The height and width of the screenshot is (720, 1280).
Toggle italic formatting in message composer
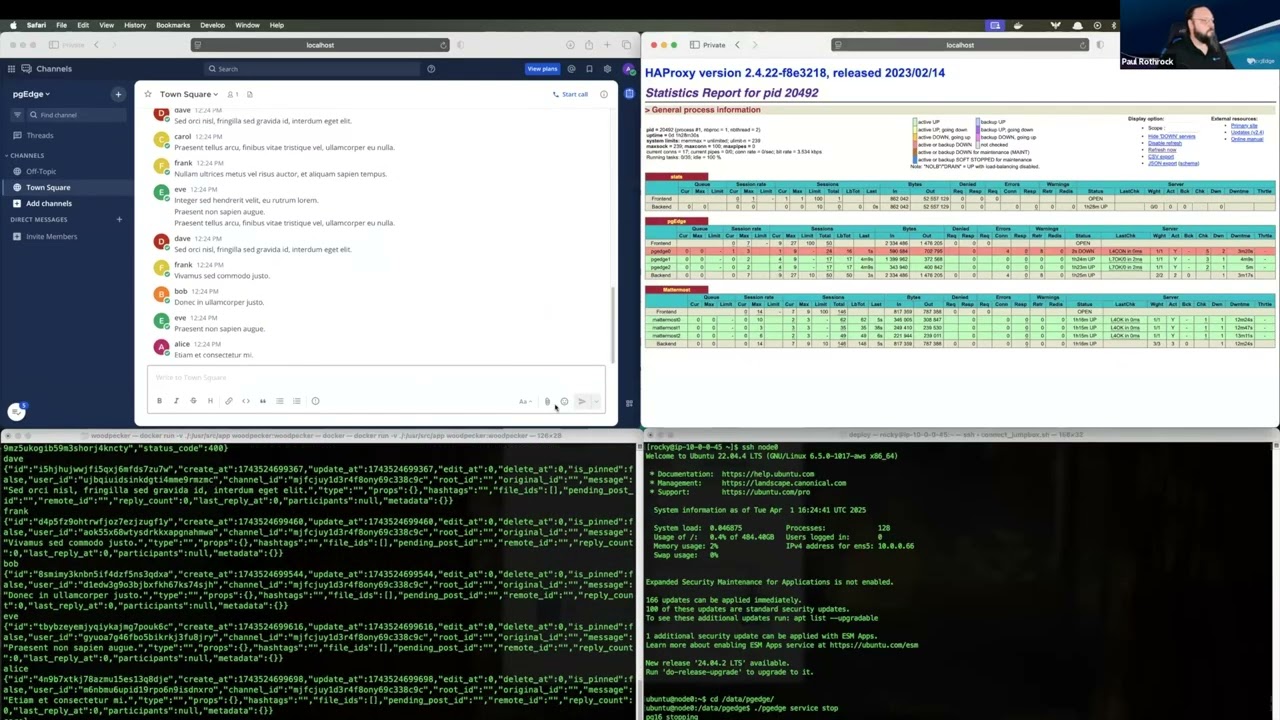[176, 401]
